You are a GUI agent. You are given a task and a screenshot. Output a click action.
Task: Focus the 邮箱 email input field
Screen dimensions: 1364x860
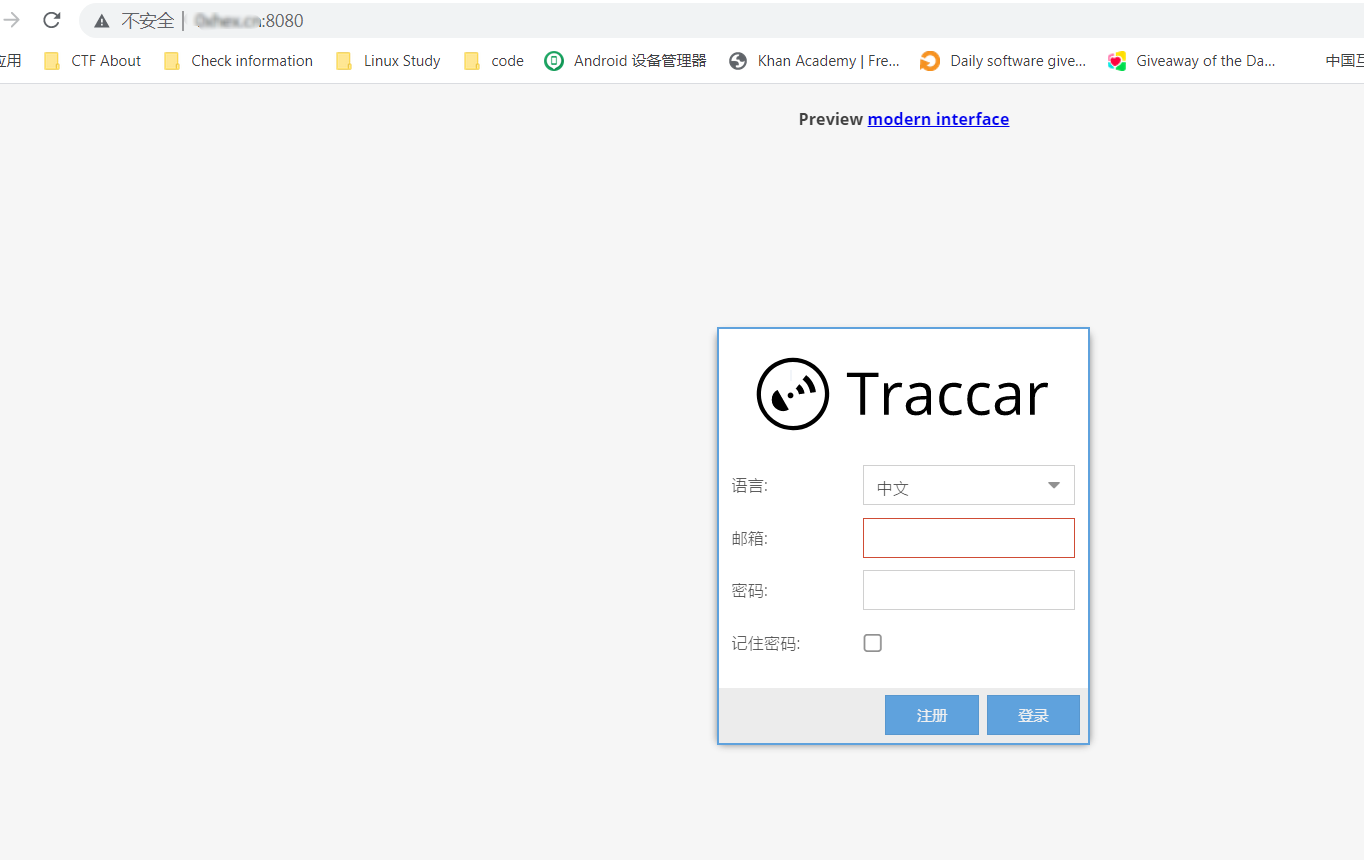968,538
